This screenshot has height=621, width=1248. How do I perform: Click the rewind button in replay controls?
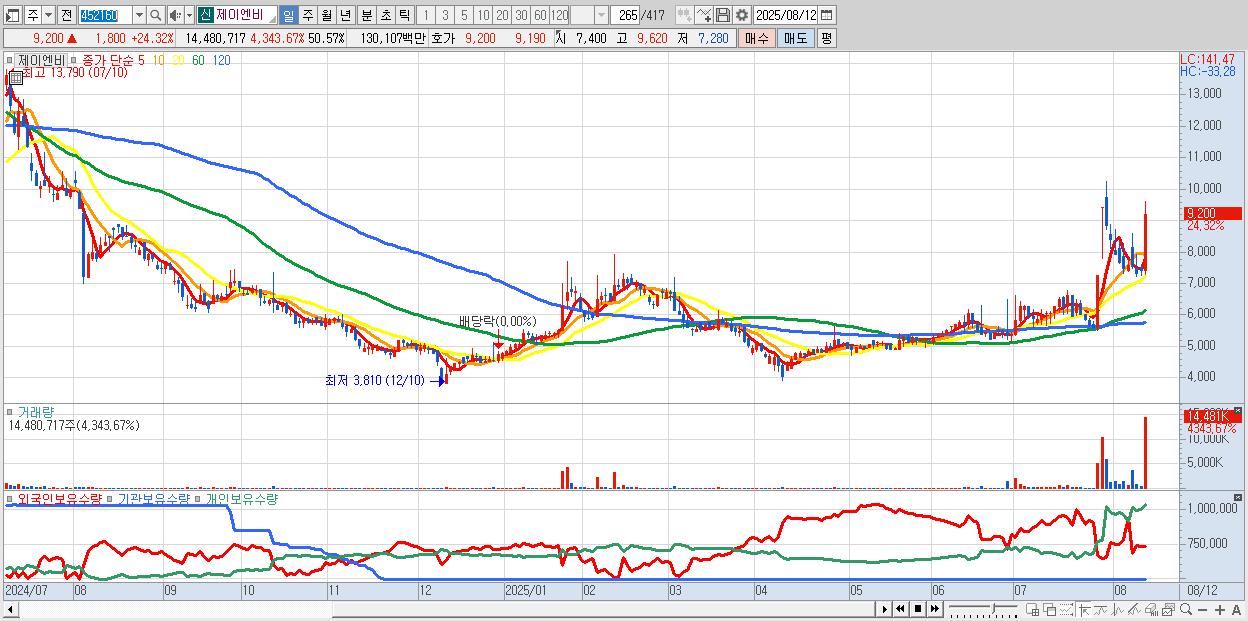click(900, 609)
